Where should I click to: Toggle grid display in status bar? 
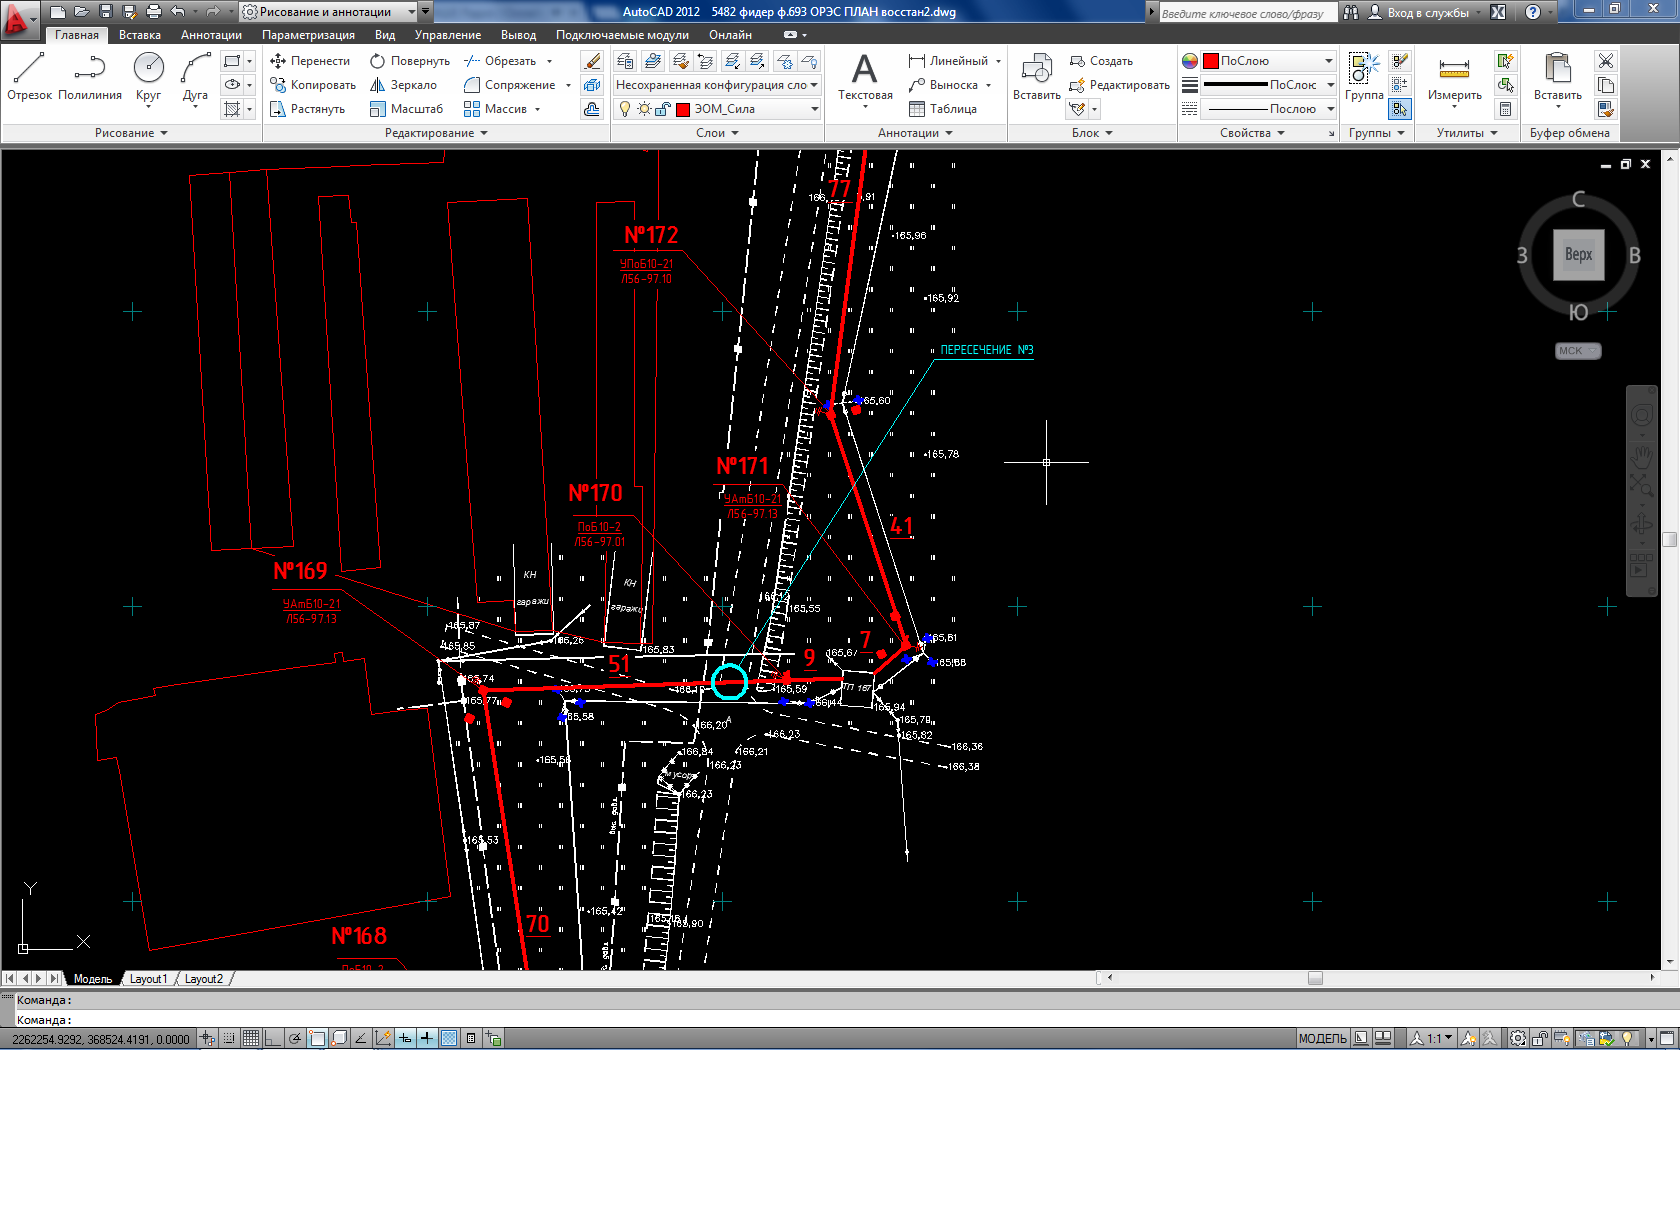coord(251,1039)
